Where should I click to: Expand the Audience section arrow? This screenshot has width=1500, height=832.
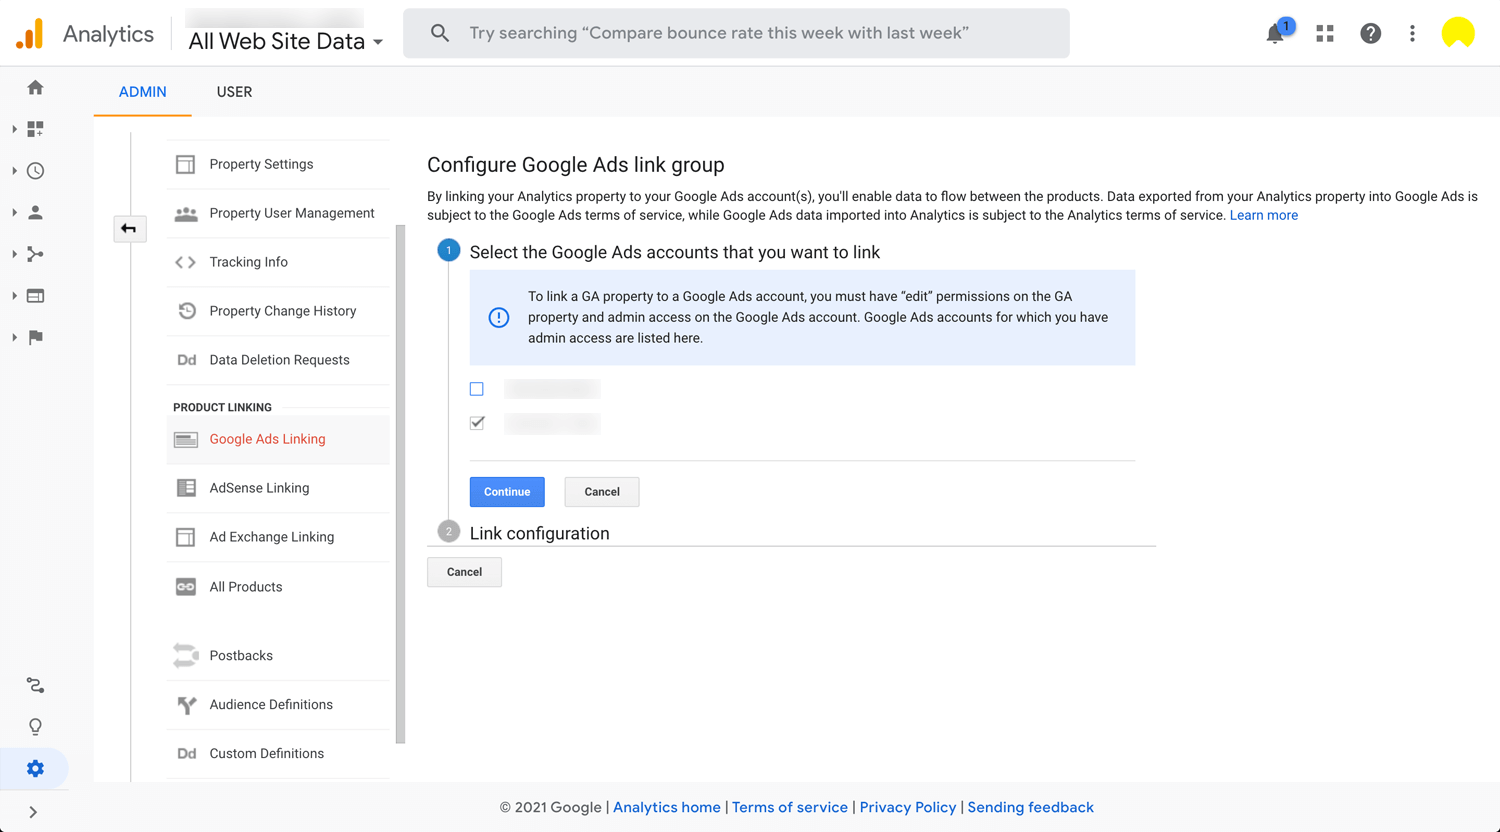(14, 213)
